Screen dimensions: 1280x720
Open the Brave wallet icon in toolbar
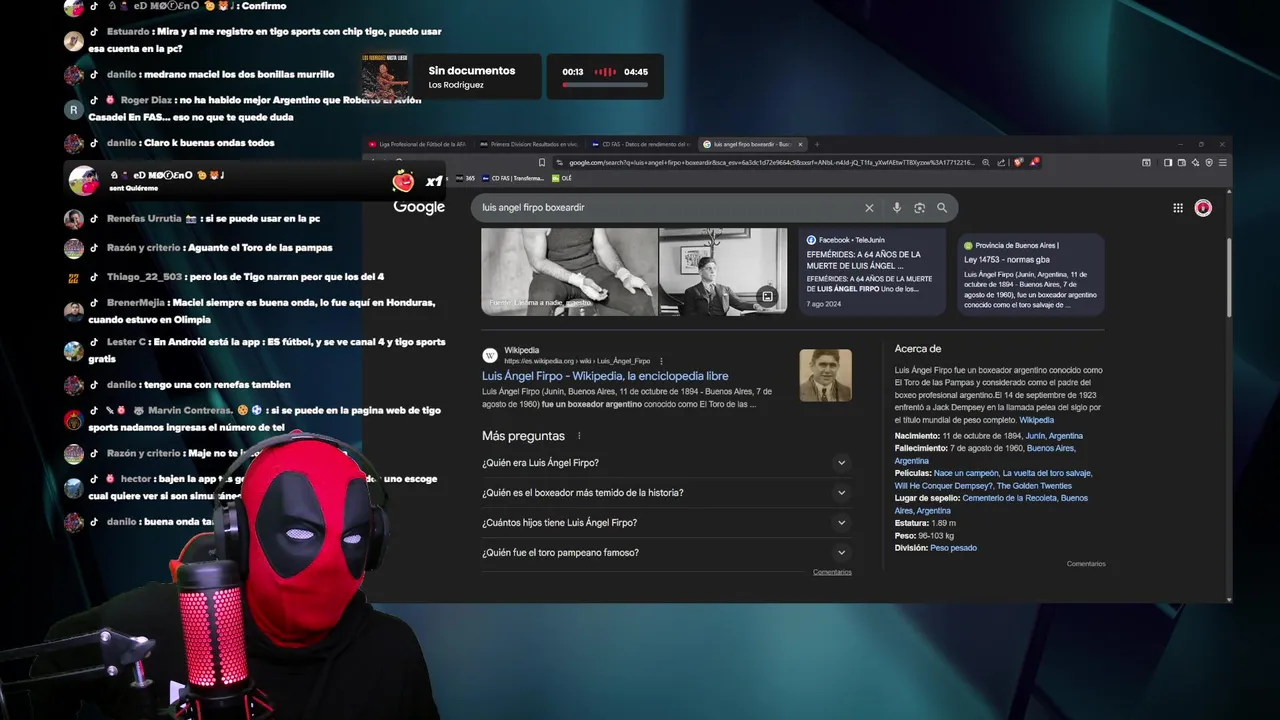pyautogui.click(x=1181, y=162)
